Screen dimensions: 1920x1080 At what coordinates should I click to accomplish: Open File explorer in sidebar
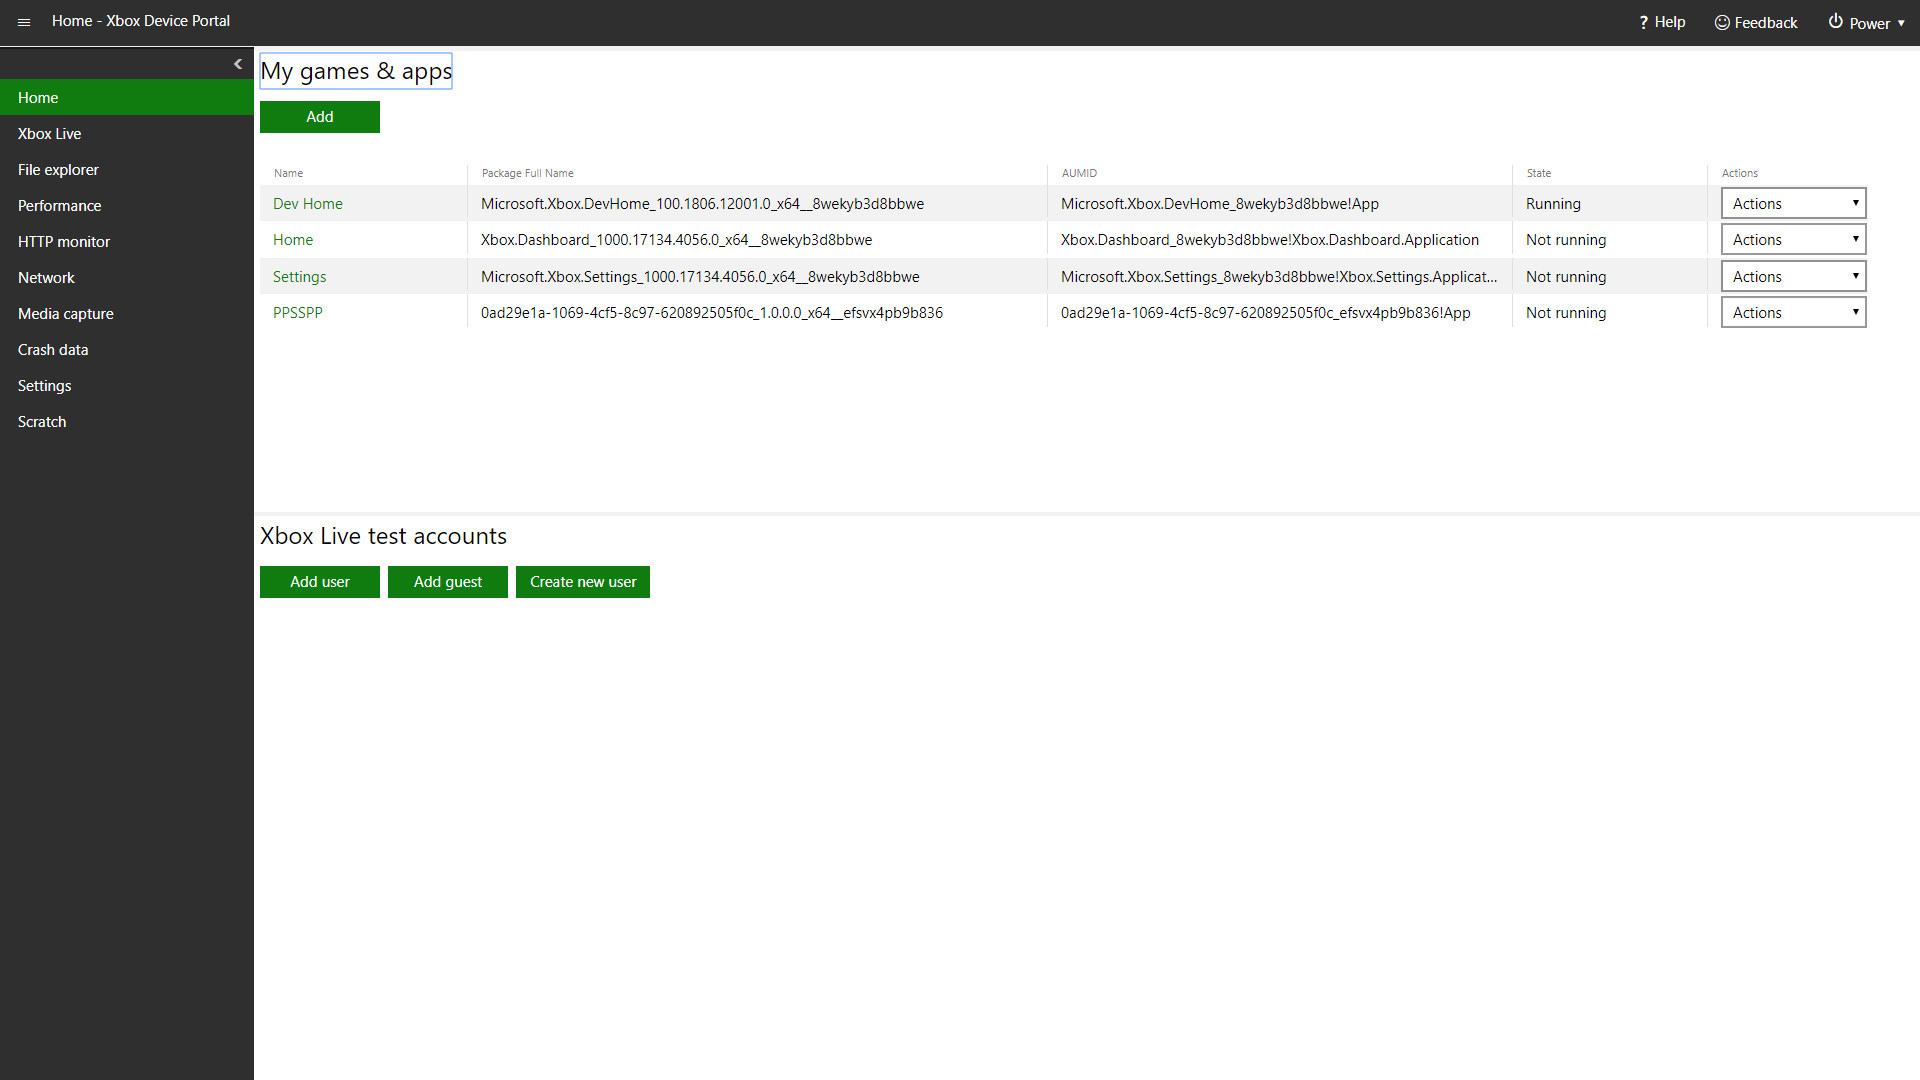click(x=58, y=170)
